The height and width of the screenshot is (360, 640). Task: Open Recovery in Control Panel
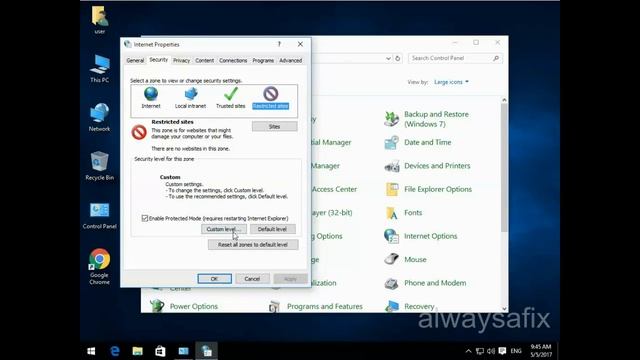[419, 307]
